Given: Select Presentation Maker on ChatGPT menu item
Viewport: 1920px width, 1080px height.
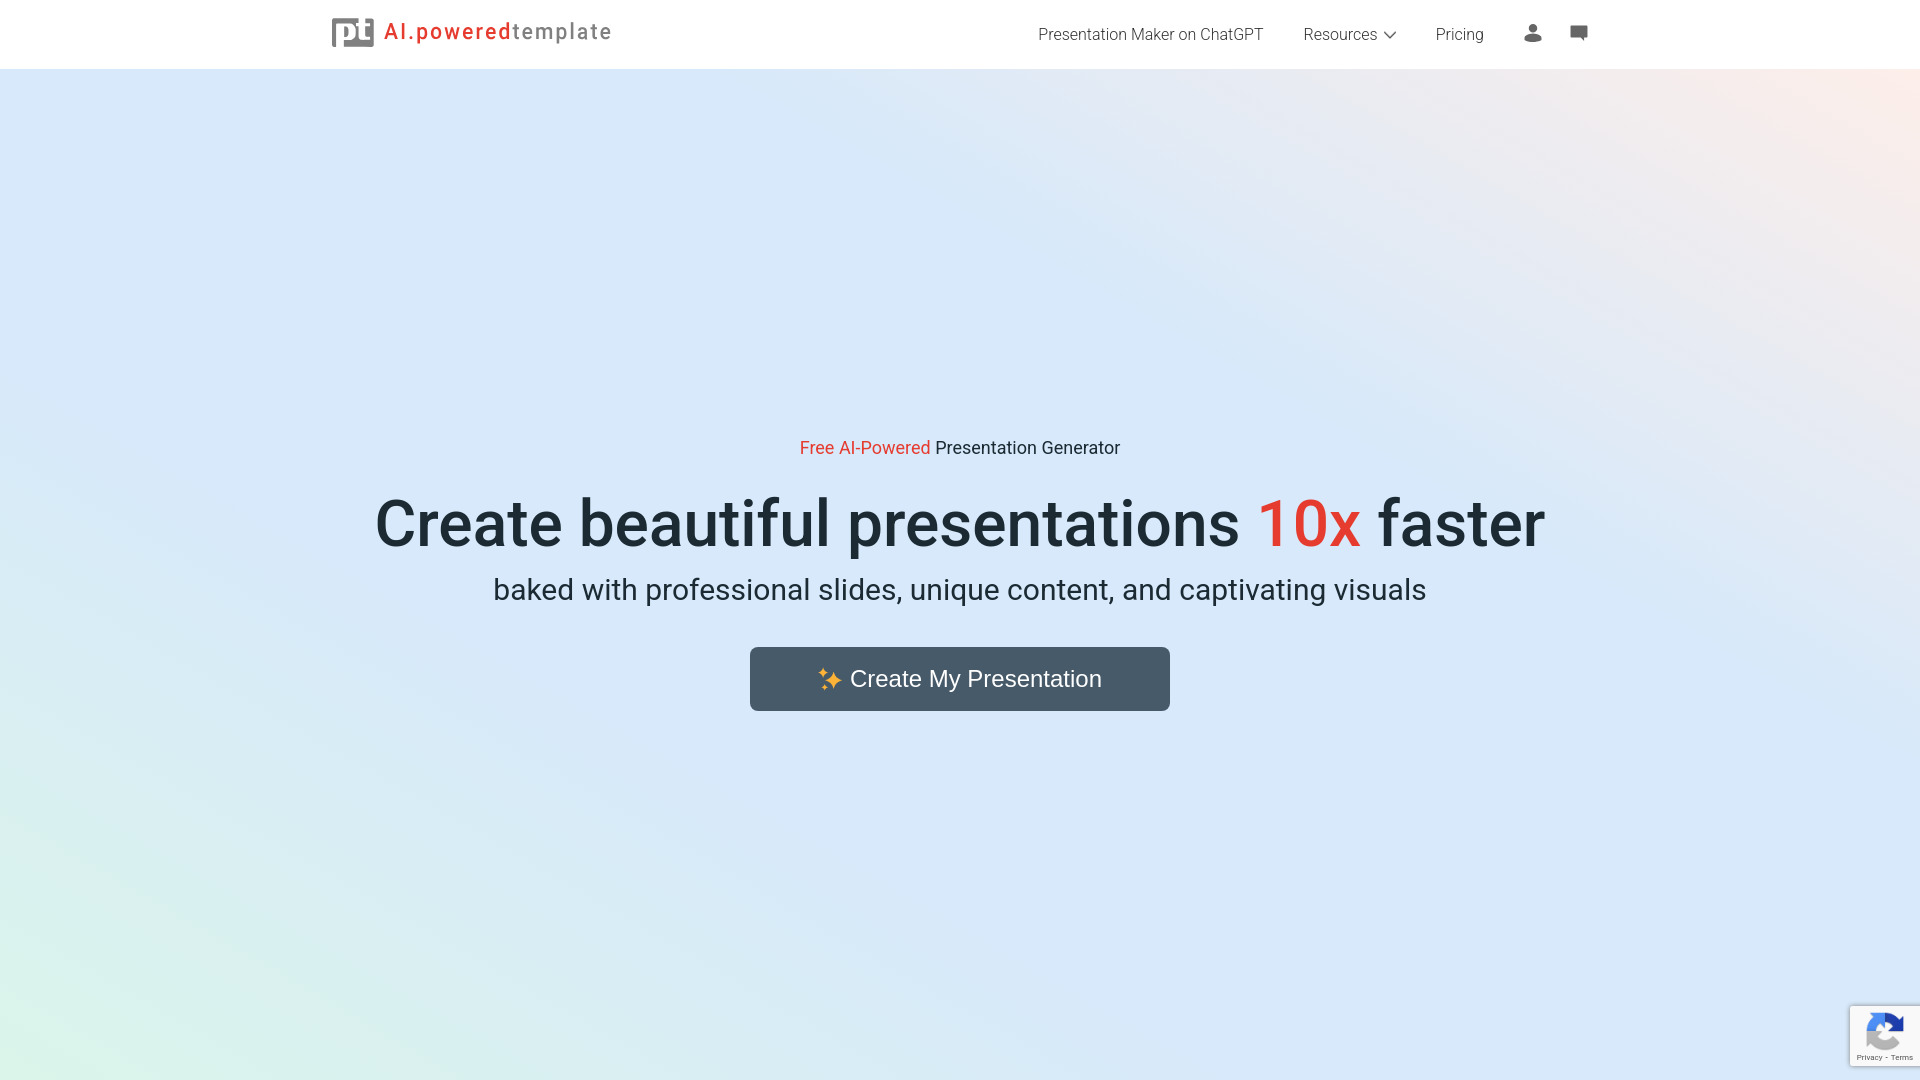Looking at the screenshot, I should tap(1150, 34).
